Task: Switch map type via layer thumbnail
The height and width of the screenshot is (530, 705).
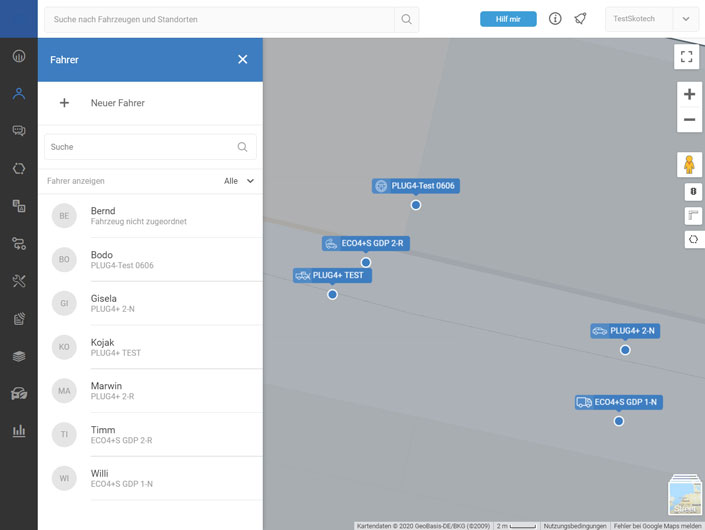Action: 685,496
